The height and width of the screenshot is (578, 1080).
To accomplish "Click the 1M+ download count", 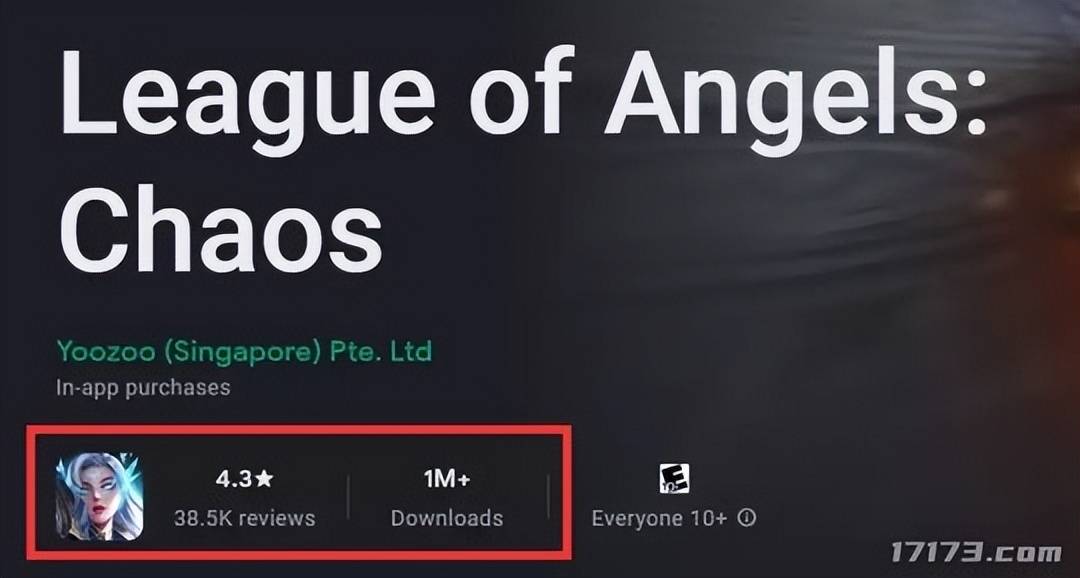I will click(x=447, y=479).
